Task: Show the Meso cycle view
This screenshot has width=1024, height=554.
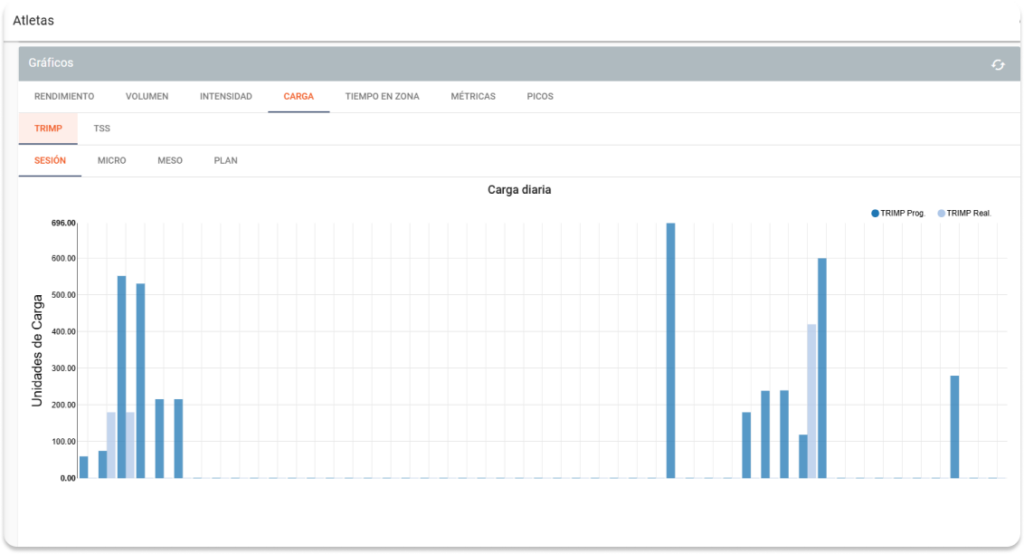Action: tap(170, 160)
